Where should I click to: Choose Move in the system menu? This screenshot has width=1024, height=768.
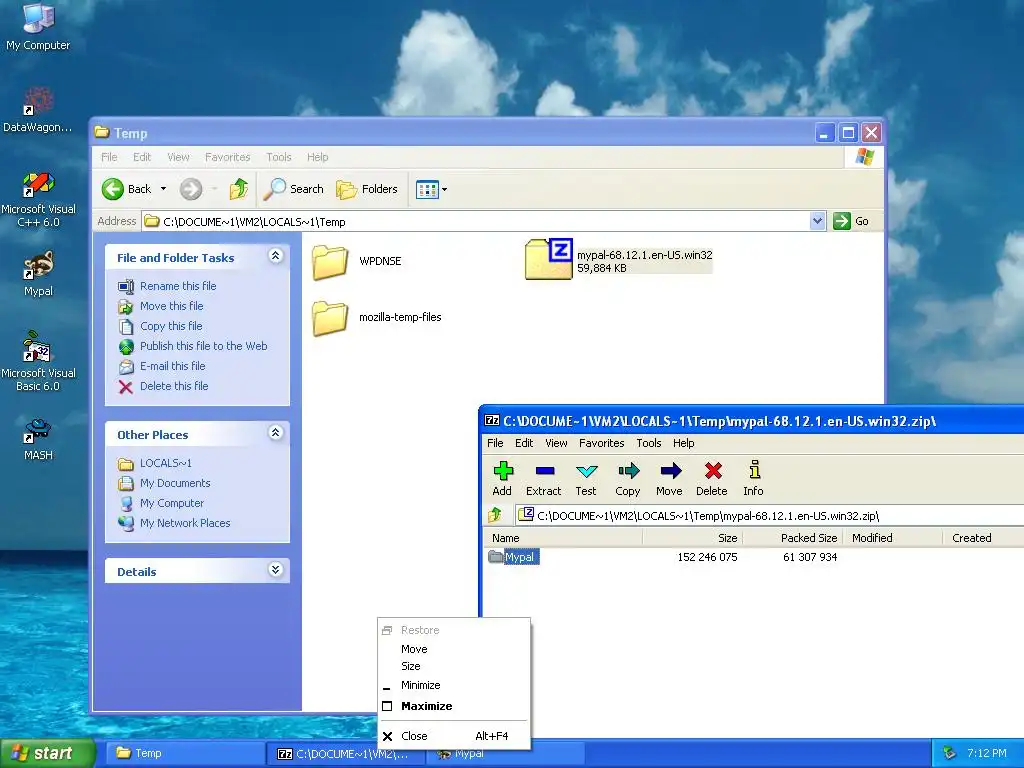454,649
